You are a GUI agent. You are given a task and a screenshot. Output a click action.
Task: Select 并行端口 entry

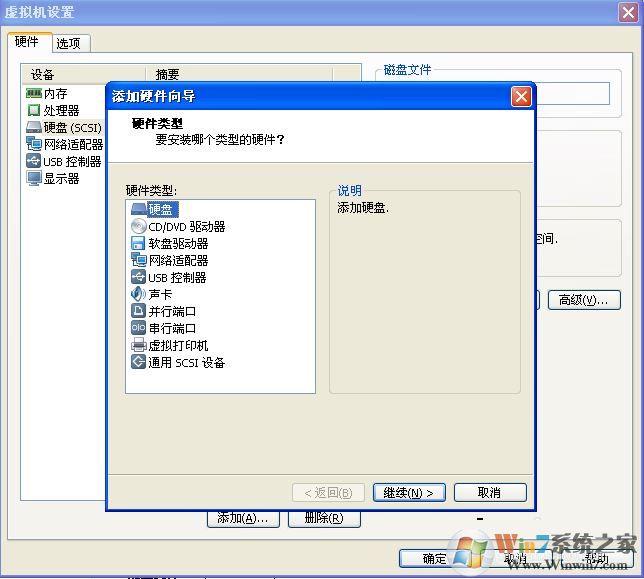pyautogui.click(x=172, y=311)
